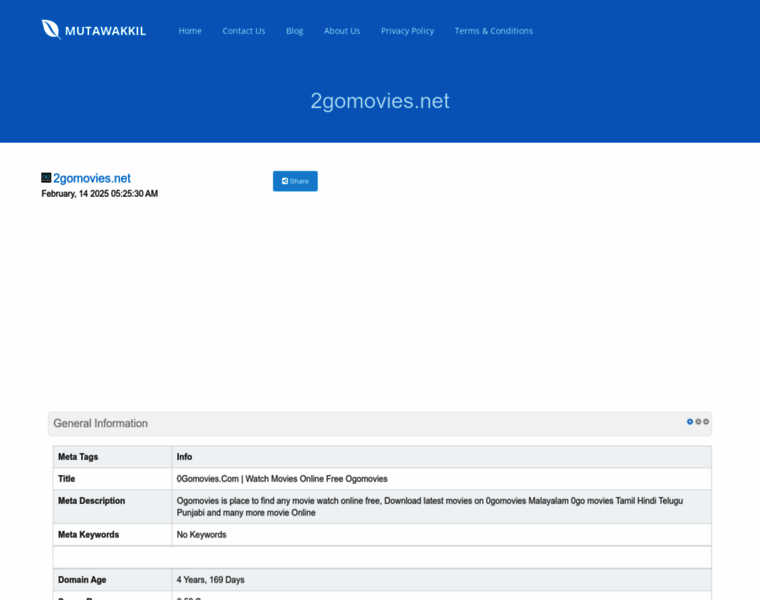This screenshot has height=600, width=760.
Task: Click the Title row label
Action: [66, 479]
